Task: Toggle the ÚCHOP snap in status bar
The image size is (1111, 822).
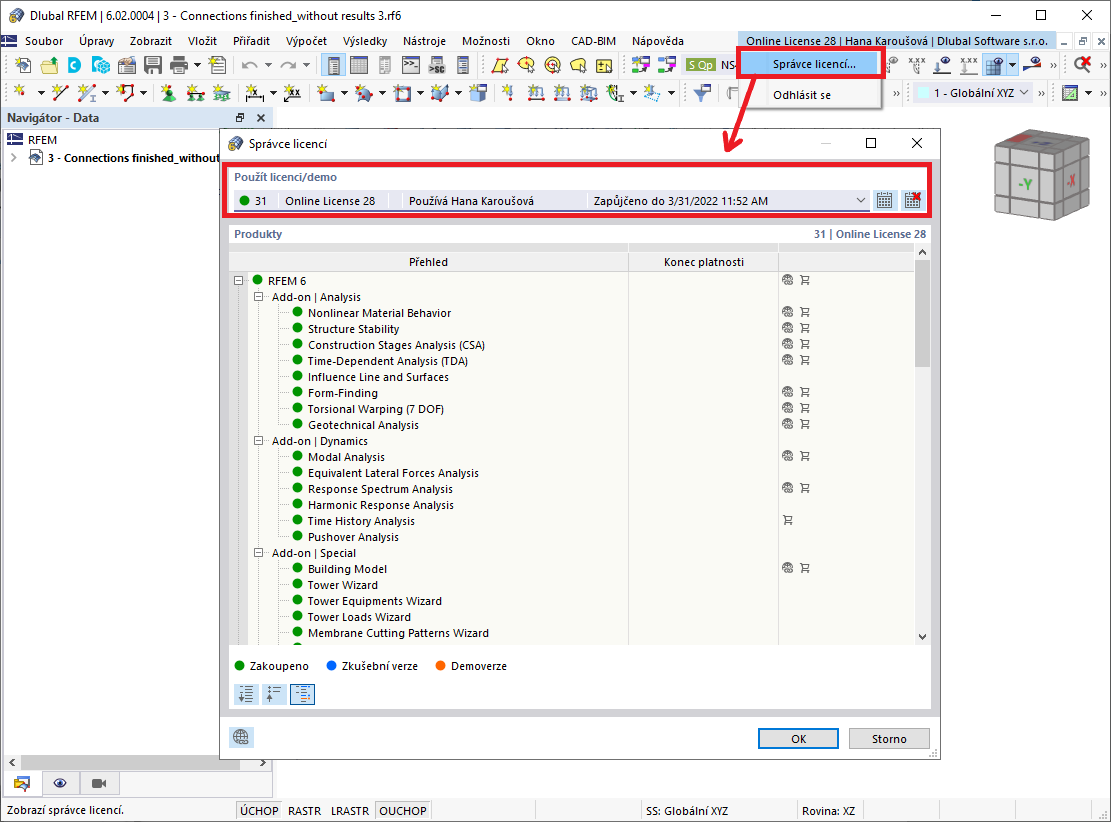Action: 259,811
